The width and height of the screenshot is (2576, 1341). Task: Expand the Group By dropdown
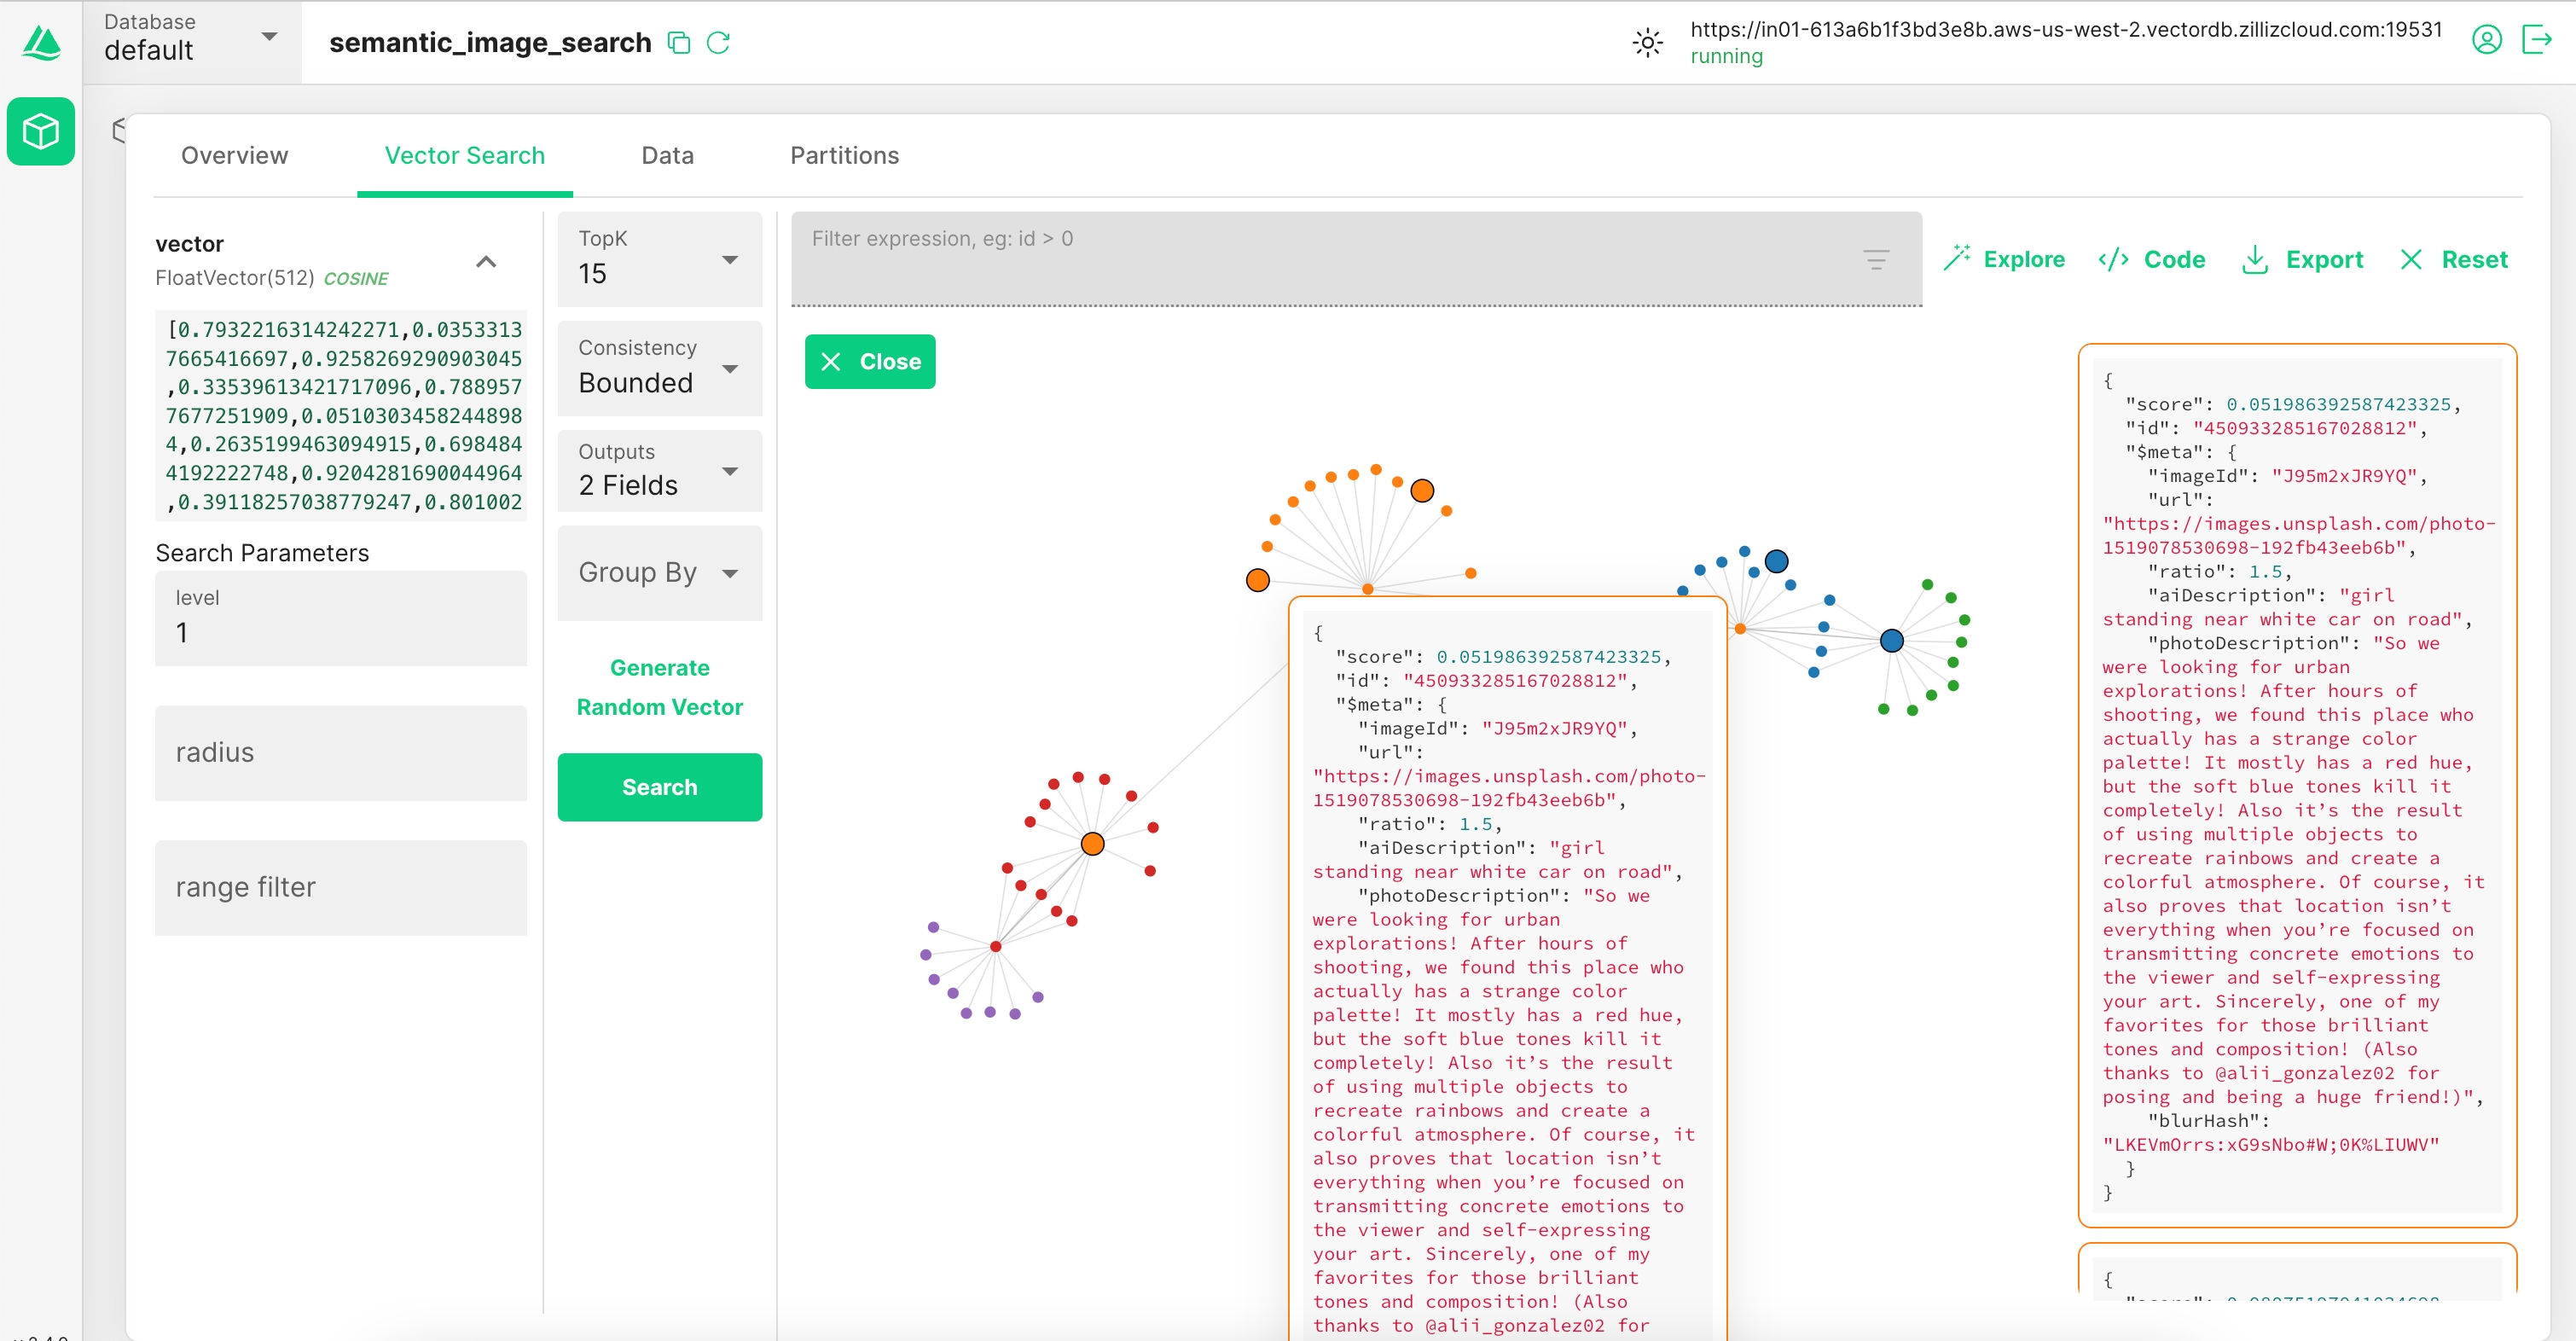(x=660, y=573)
